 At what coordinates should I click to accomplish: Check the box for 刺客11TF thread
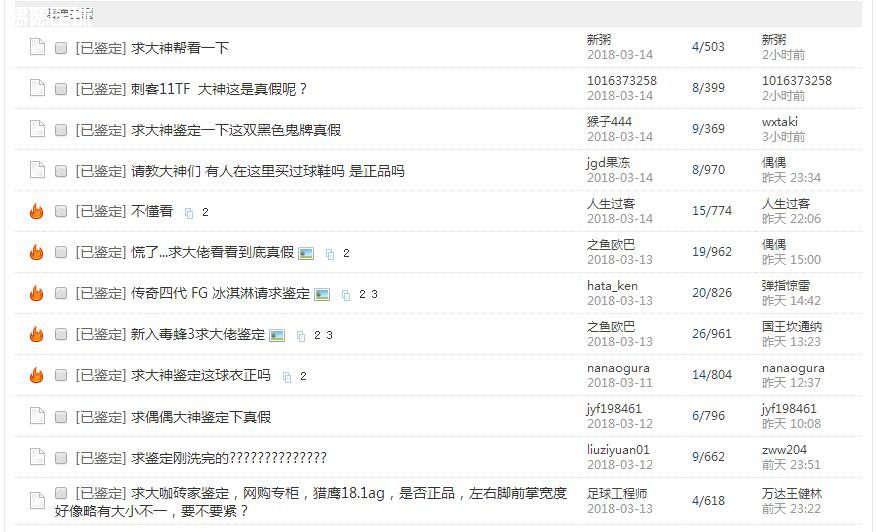[x=61, y=89]
